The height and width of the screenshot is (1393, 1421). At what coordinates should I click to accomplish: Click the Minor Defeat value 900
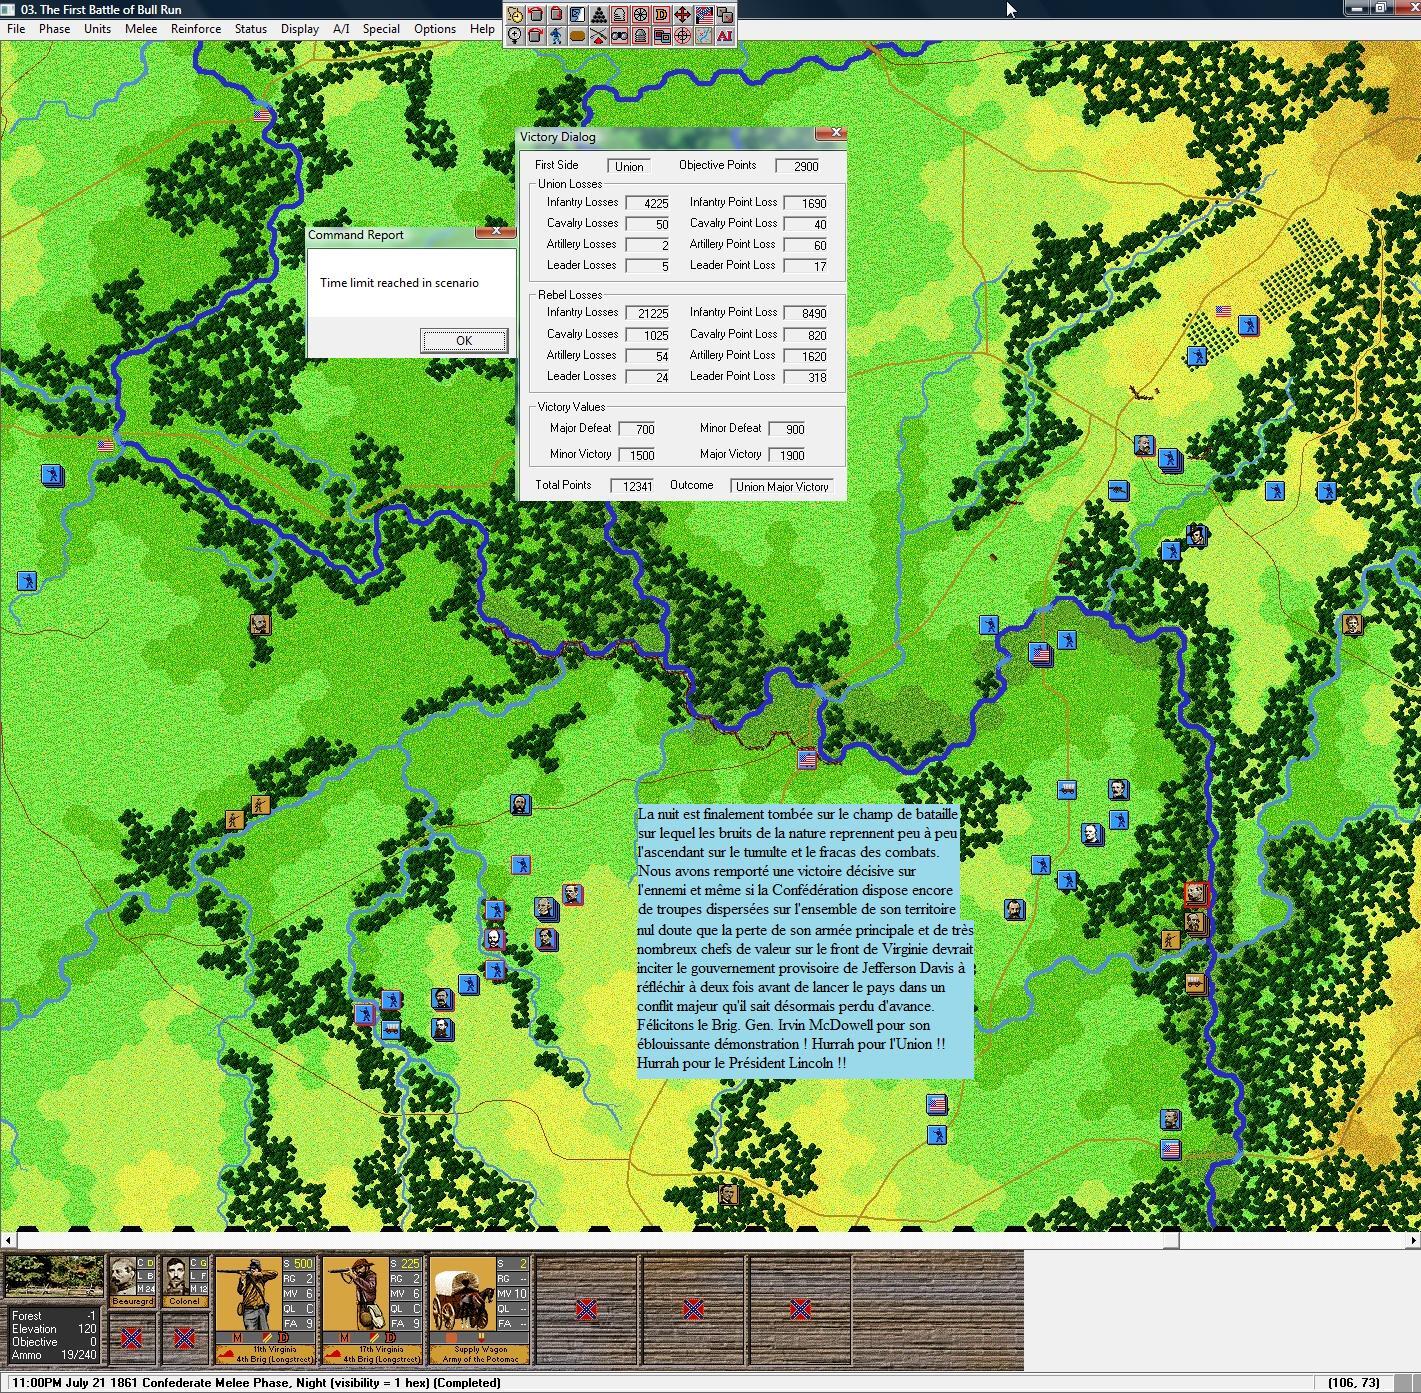[788, 429]
